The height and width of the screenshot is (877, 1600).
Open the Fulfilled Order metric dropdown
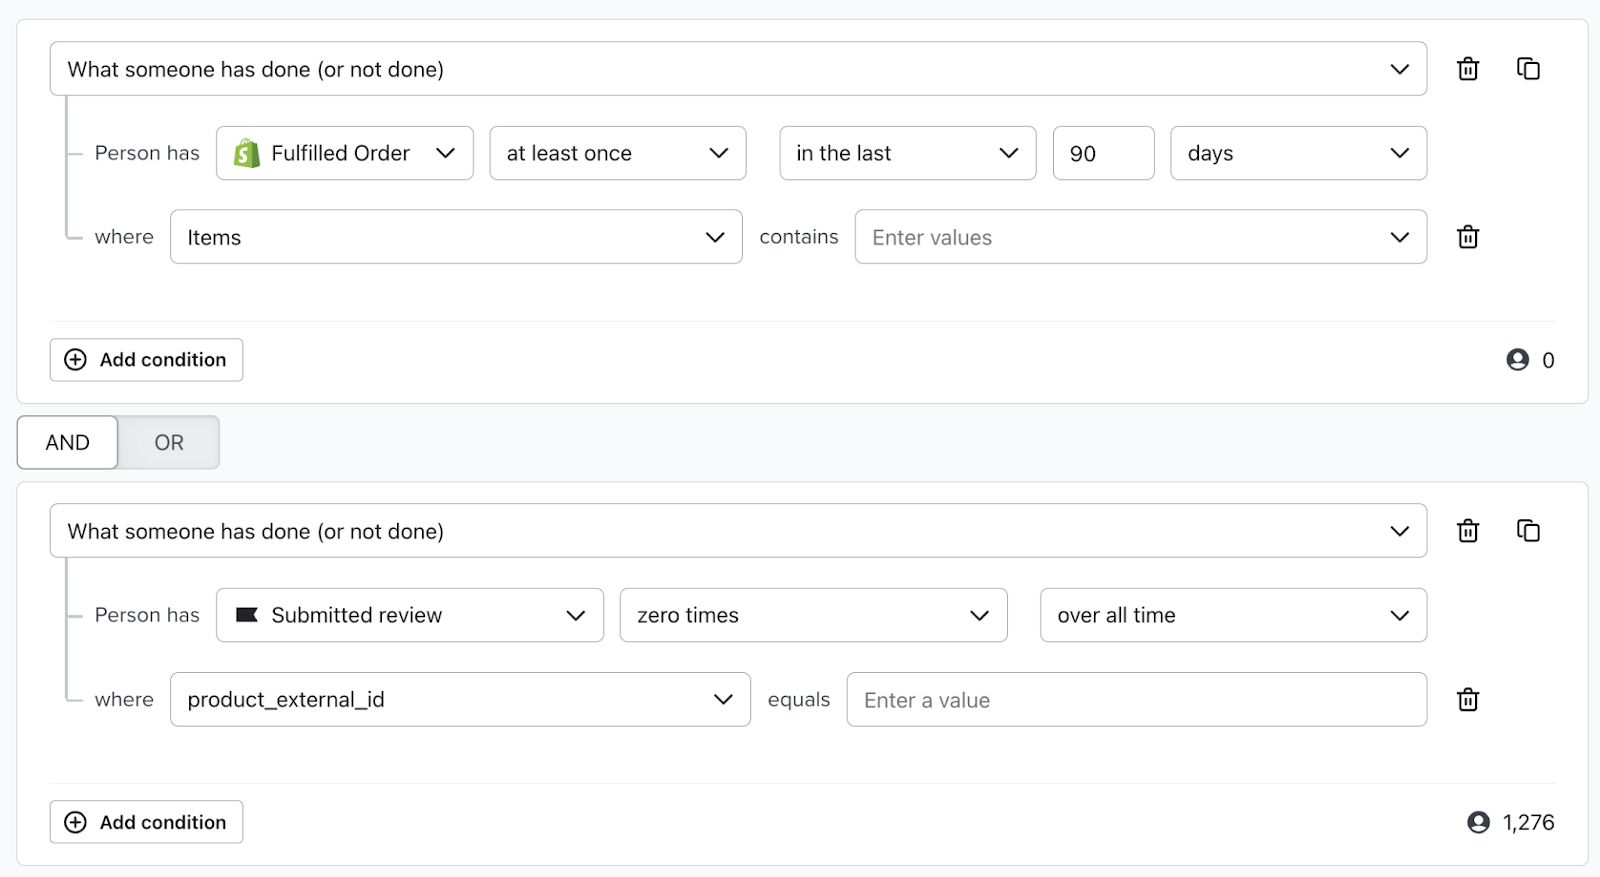pyautogui.click(x=344, y=153)
